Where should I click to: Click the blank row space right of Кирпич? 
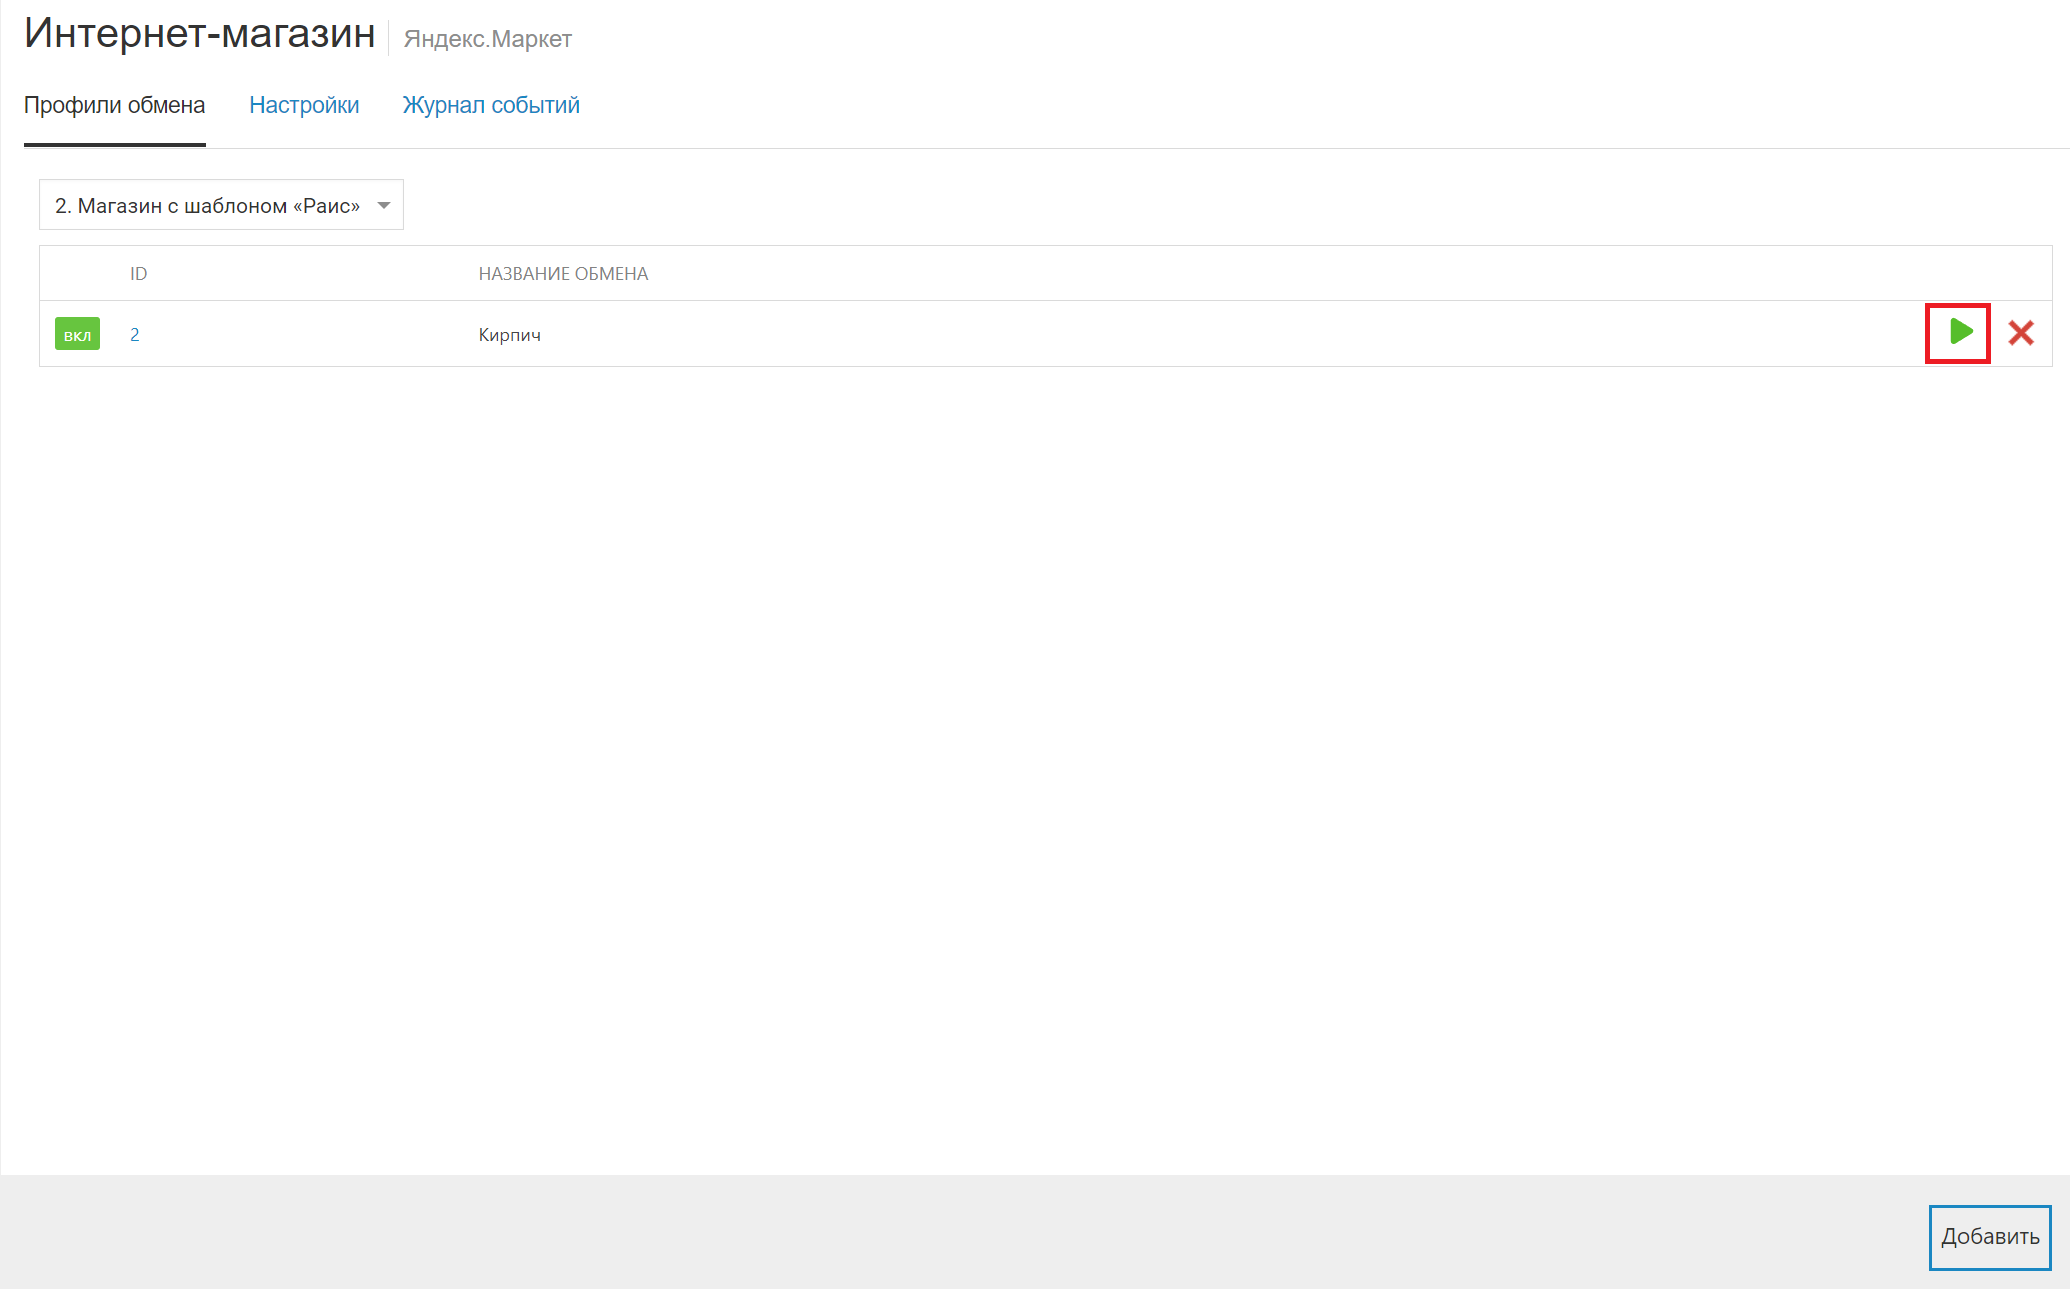pyautogui.click(x=1200, y=335)
